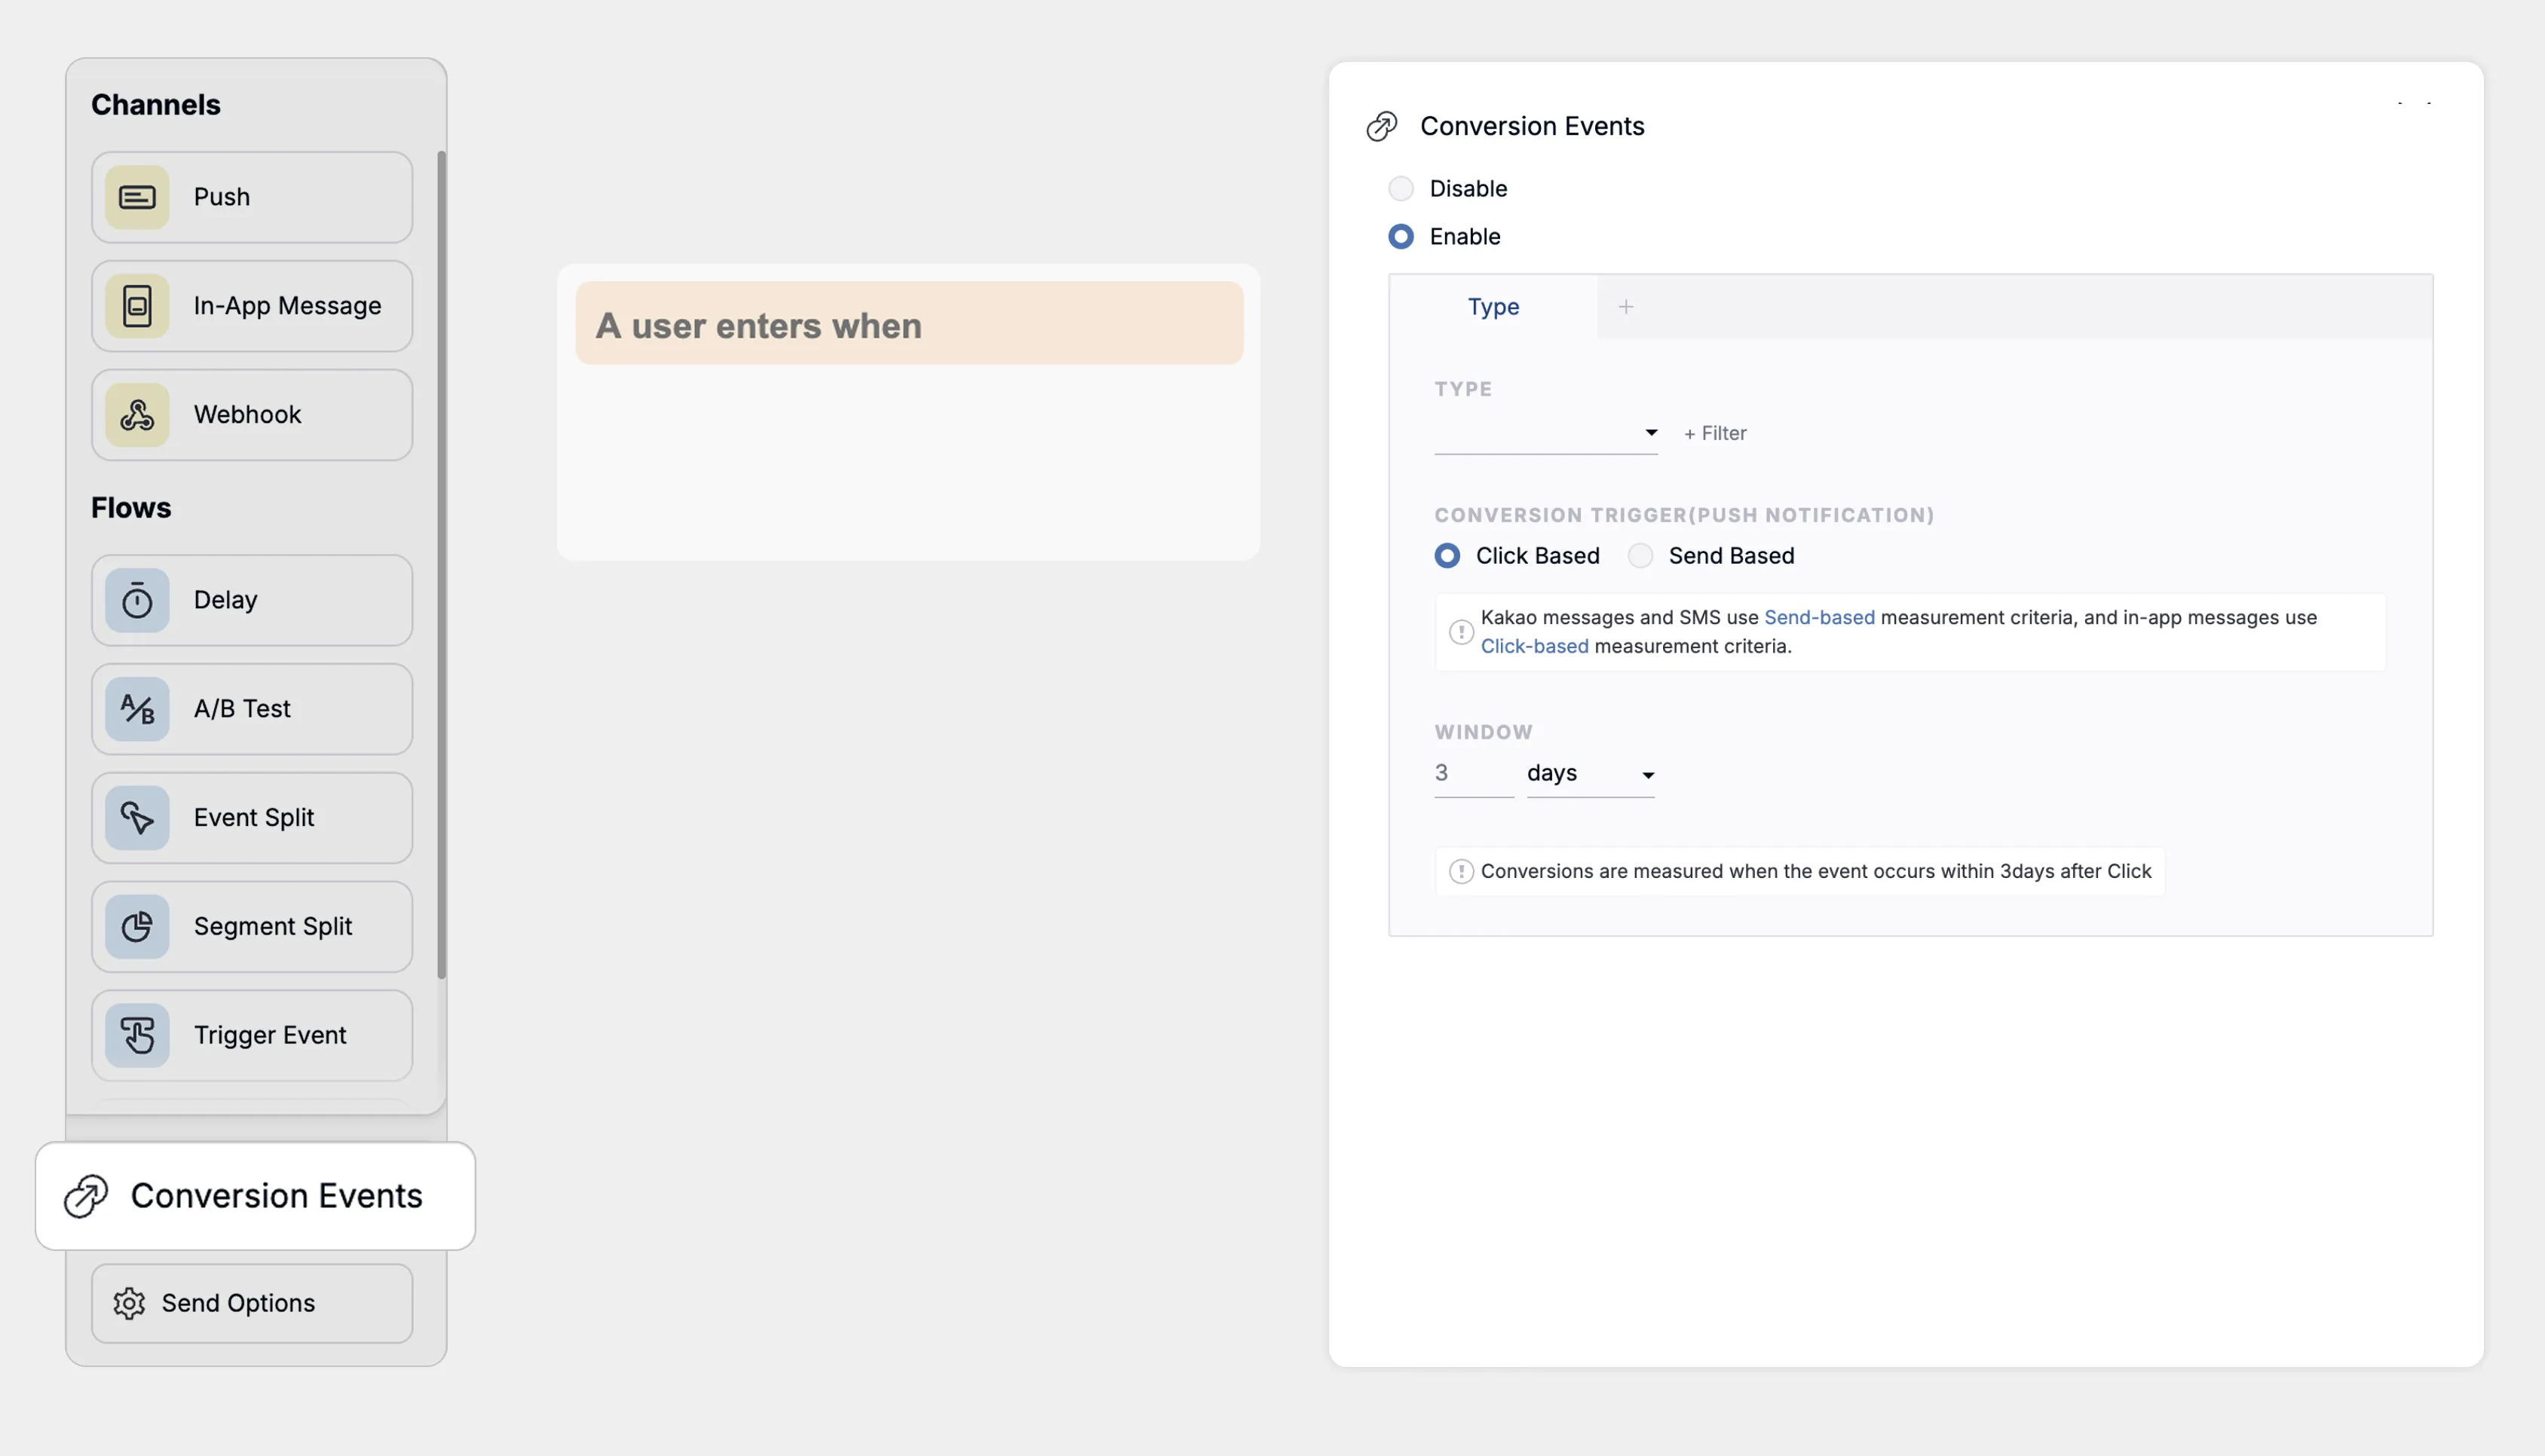Add the A/B Test flow block

(252, 709)
